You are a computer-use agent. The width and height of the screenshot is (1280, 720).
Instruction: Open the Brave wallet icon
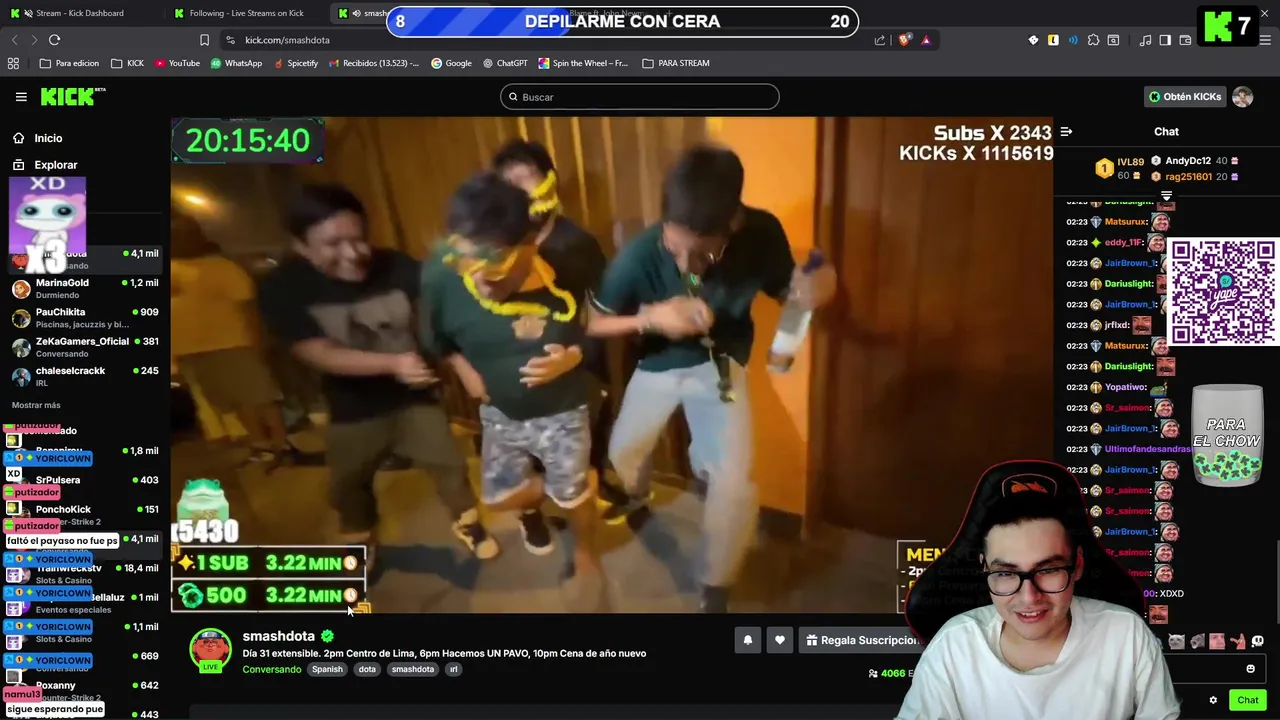point(1185,40)
